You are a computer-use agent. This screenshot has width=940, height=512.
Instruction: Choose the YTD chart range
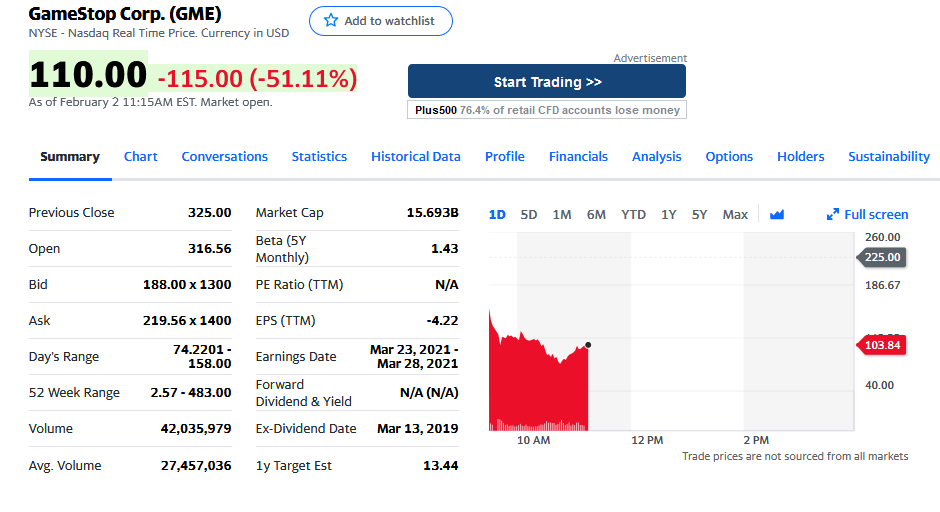pyautogui.click(x=633, y=214)
